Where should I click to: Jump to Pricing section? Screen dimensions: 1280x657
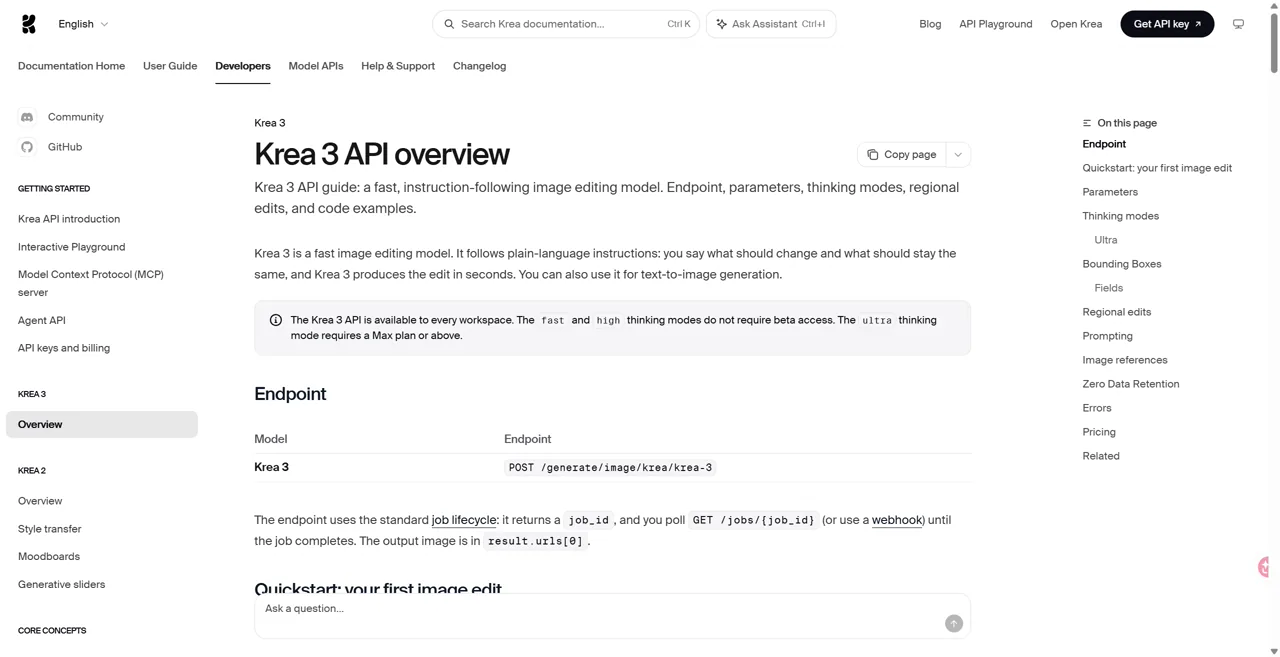[1099, 432]
